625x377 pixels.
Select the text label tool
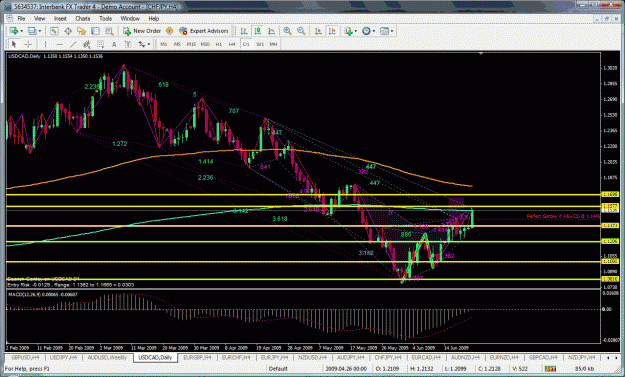coord(128,44)
